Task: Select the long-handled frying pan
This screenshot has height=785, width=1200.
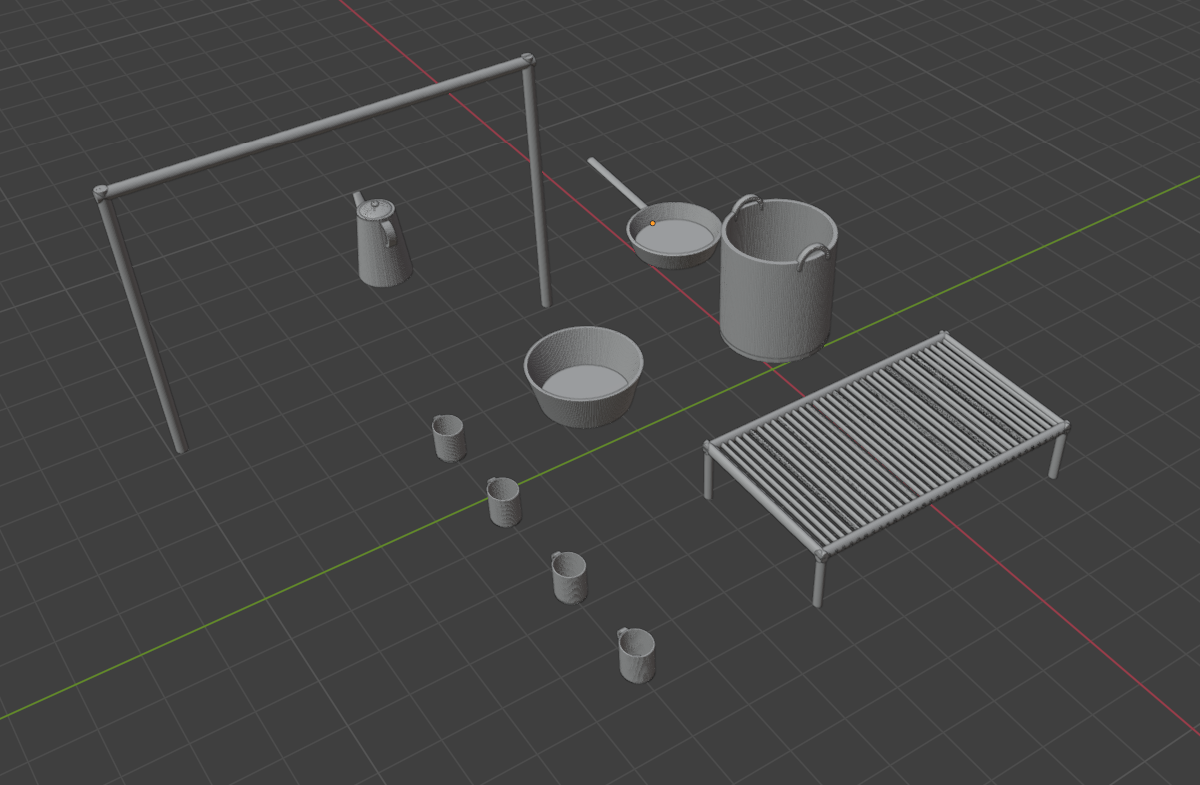Action: (x=673, y=234)
